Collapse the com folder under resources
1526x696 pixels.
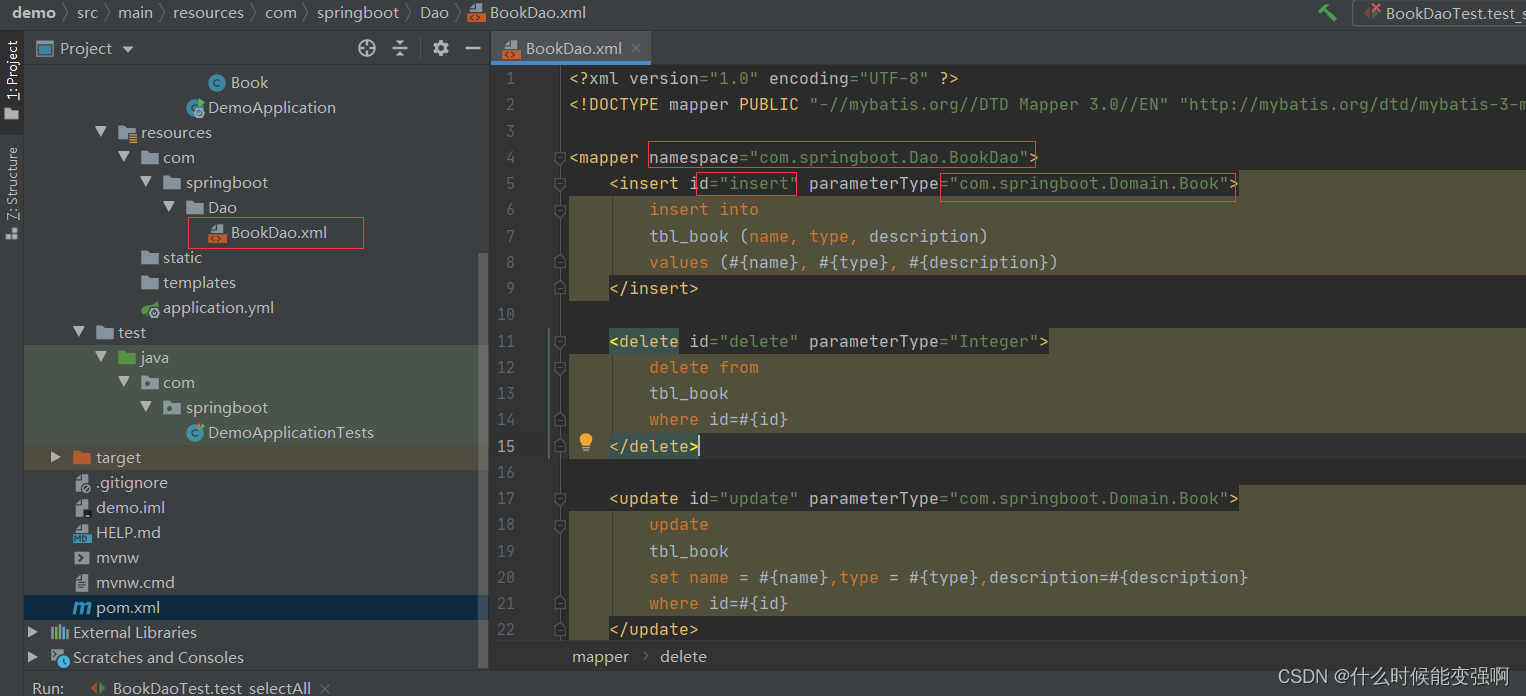(x=124, y=157)
